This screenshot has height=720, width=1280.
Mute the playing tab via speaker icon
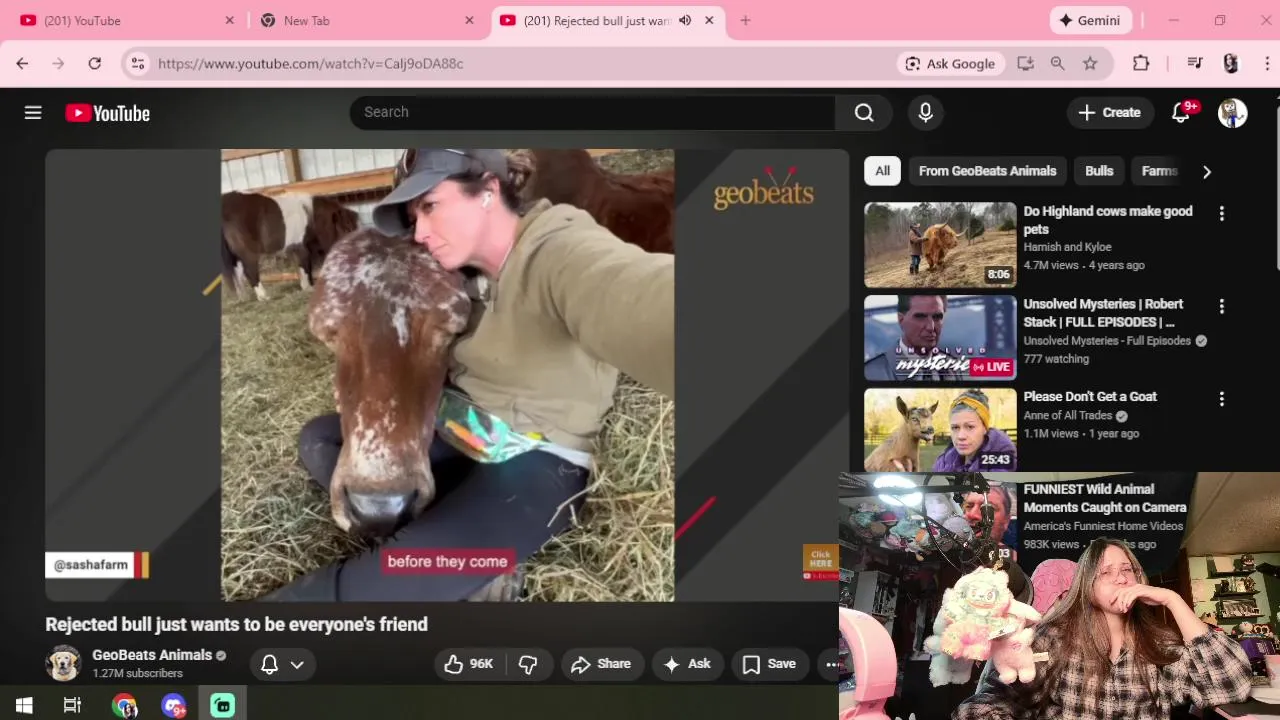point(685,20)
